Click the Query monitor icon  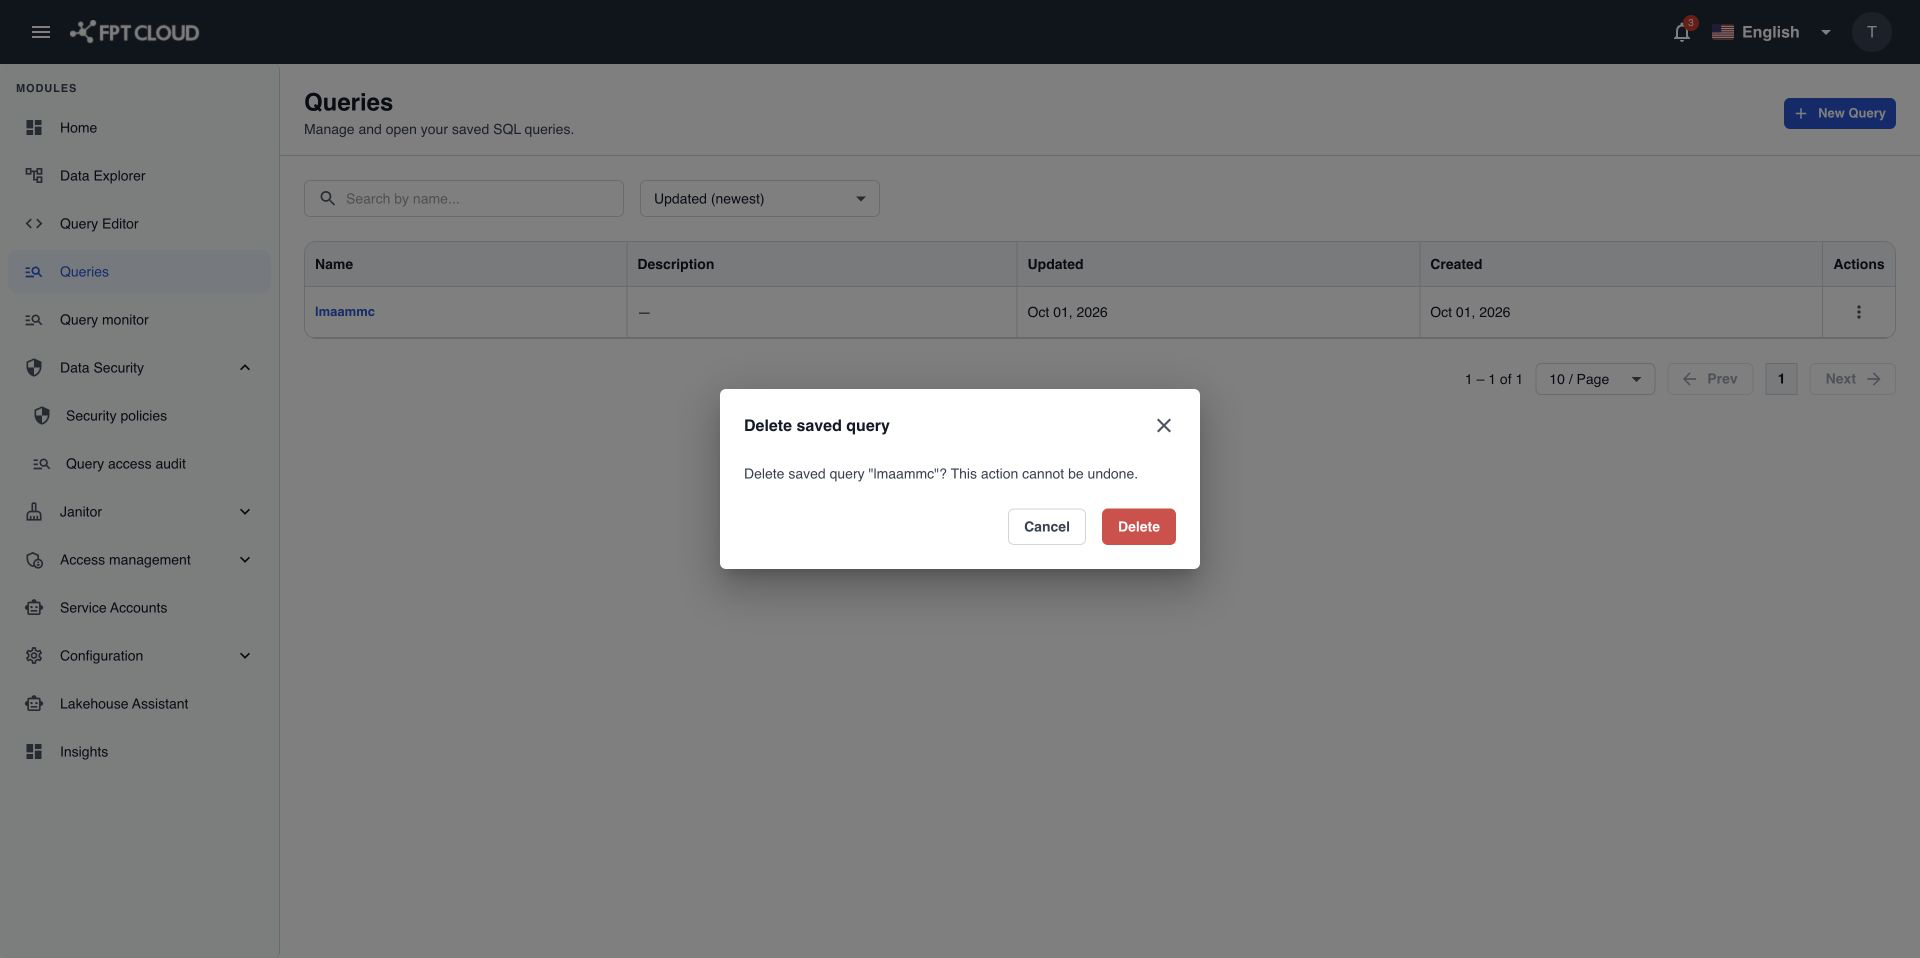tap(34, 320)
